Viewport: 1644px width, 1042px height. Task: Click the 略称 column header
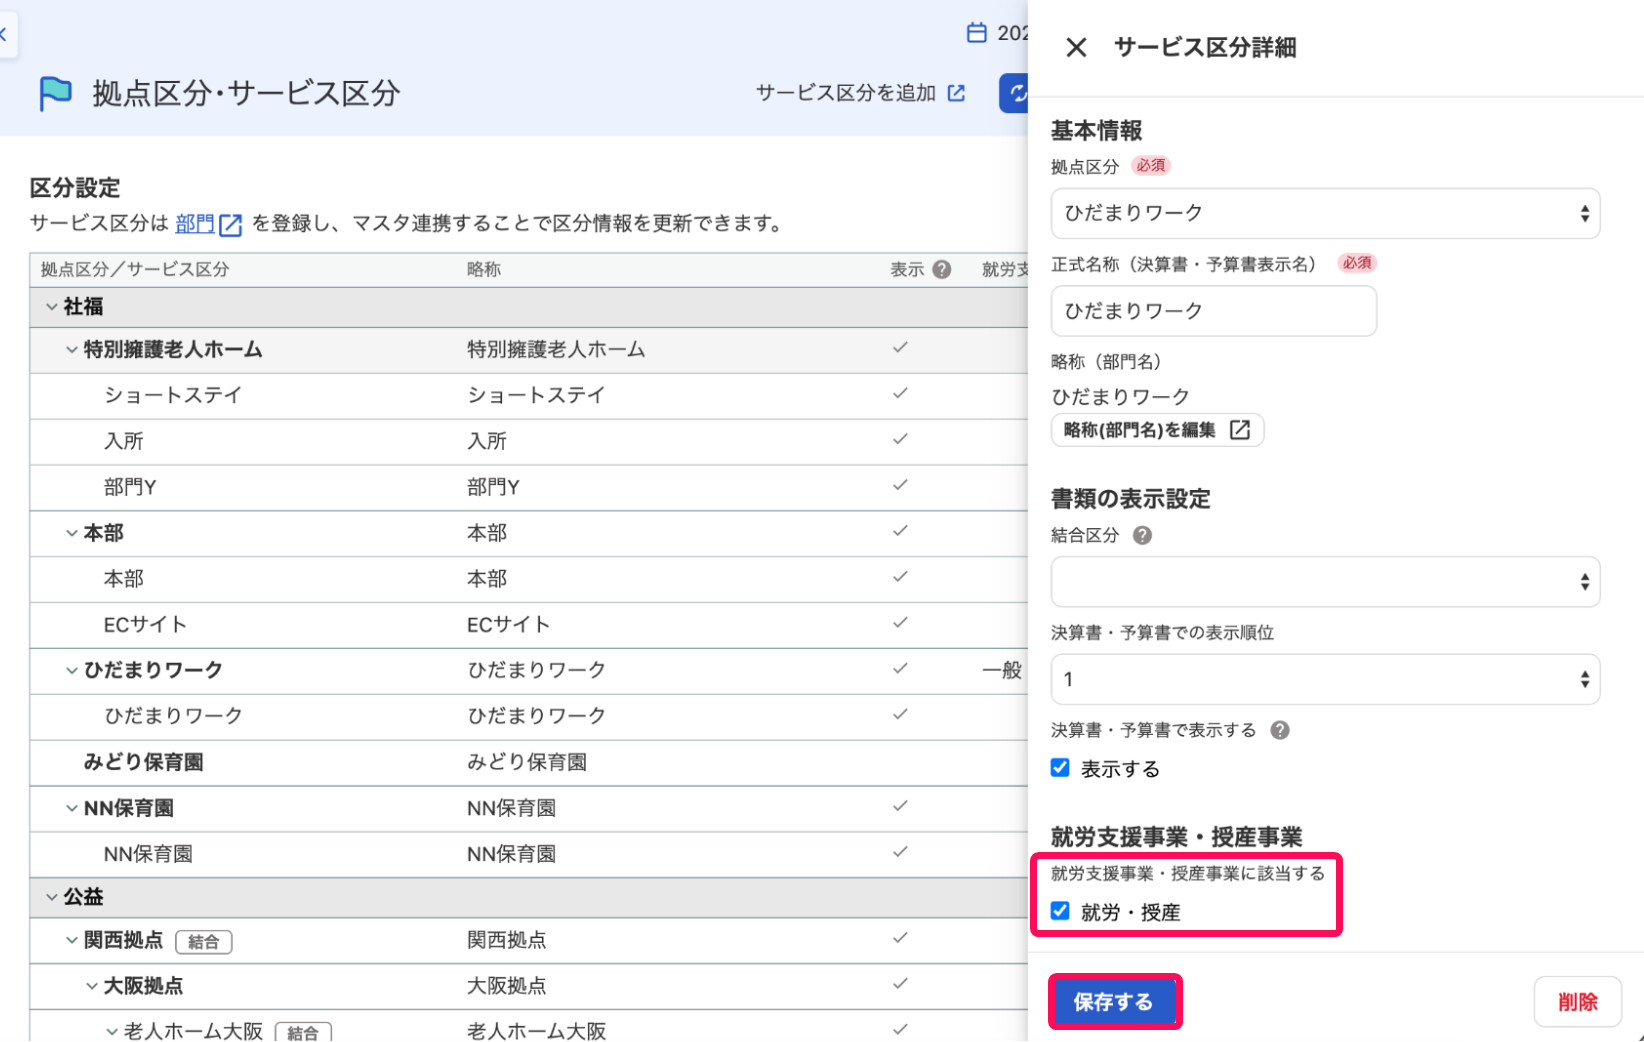pos(484,269)
